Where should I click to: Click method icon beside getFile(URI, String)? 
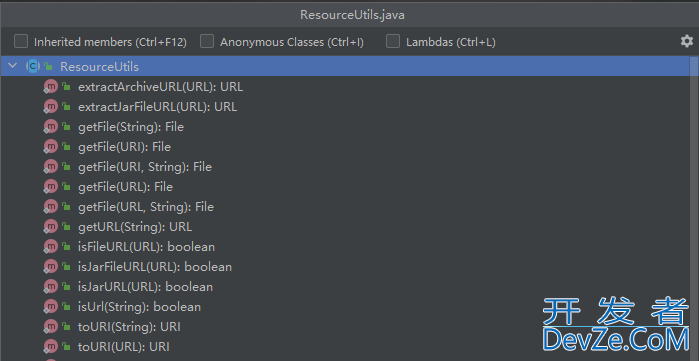coord(50,167)
